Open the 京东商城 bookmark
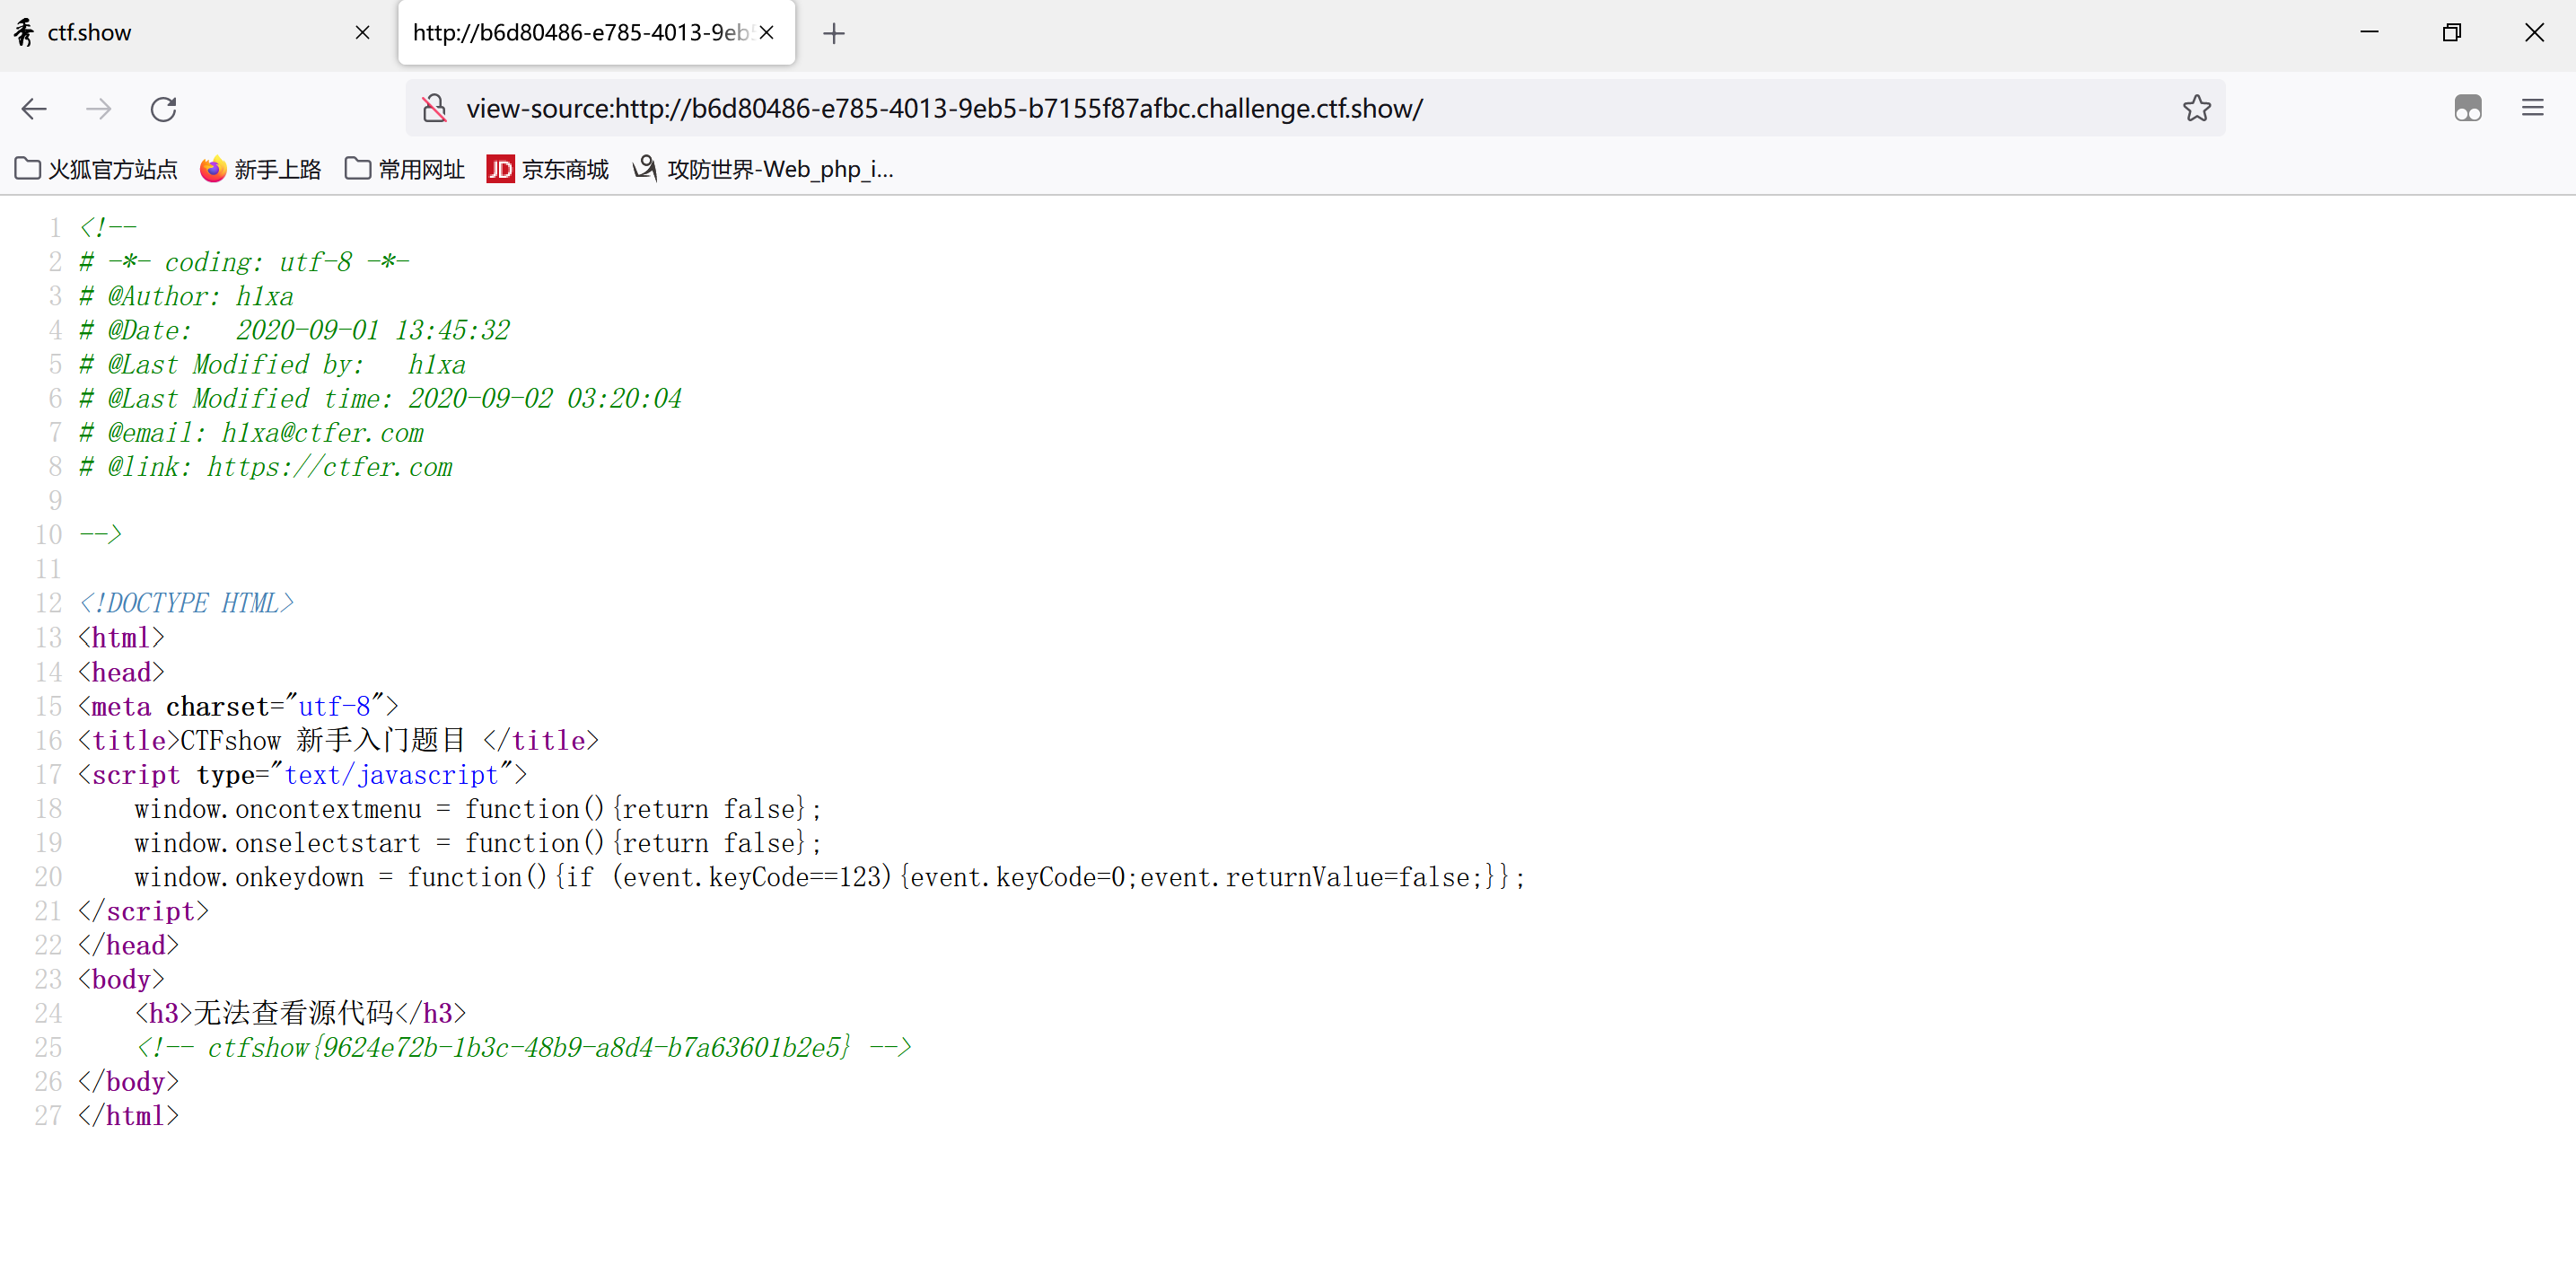Viewport: 2576px width, 1284px height. coord(548,169)
